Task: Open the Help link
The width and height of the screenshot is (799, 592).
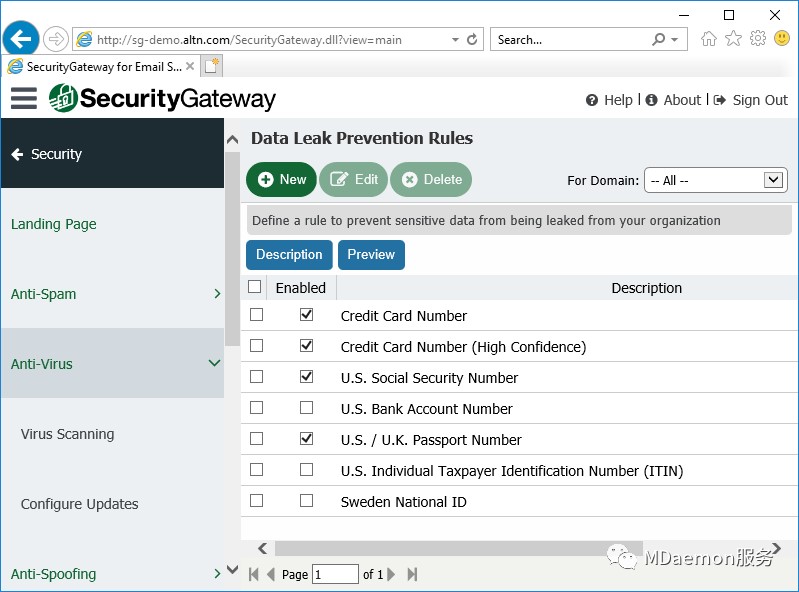Action: coord(609,100)
